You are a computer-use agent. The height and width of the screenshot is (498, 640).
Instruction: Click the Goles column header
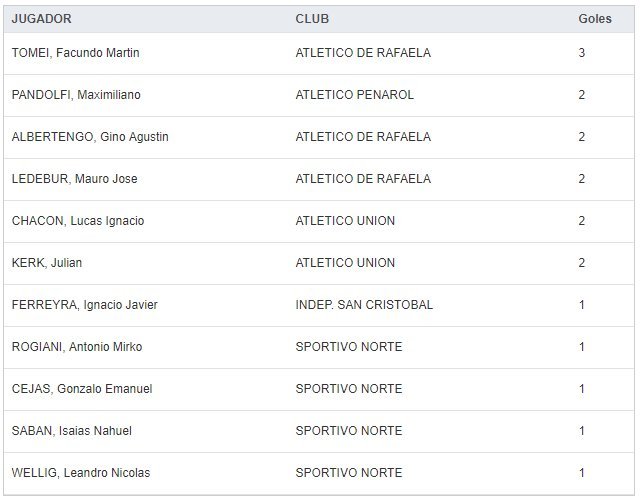(x=594, y=19)
